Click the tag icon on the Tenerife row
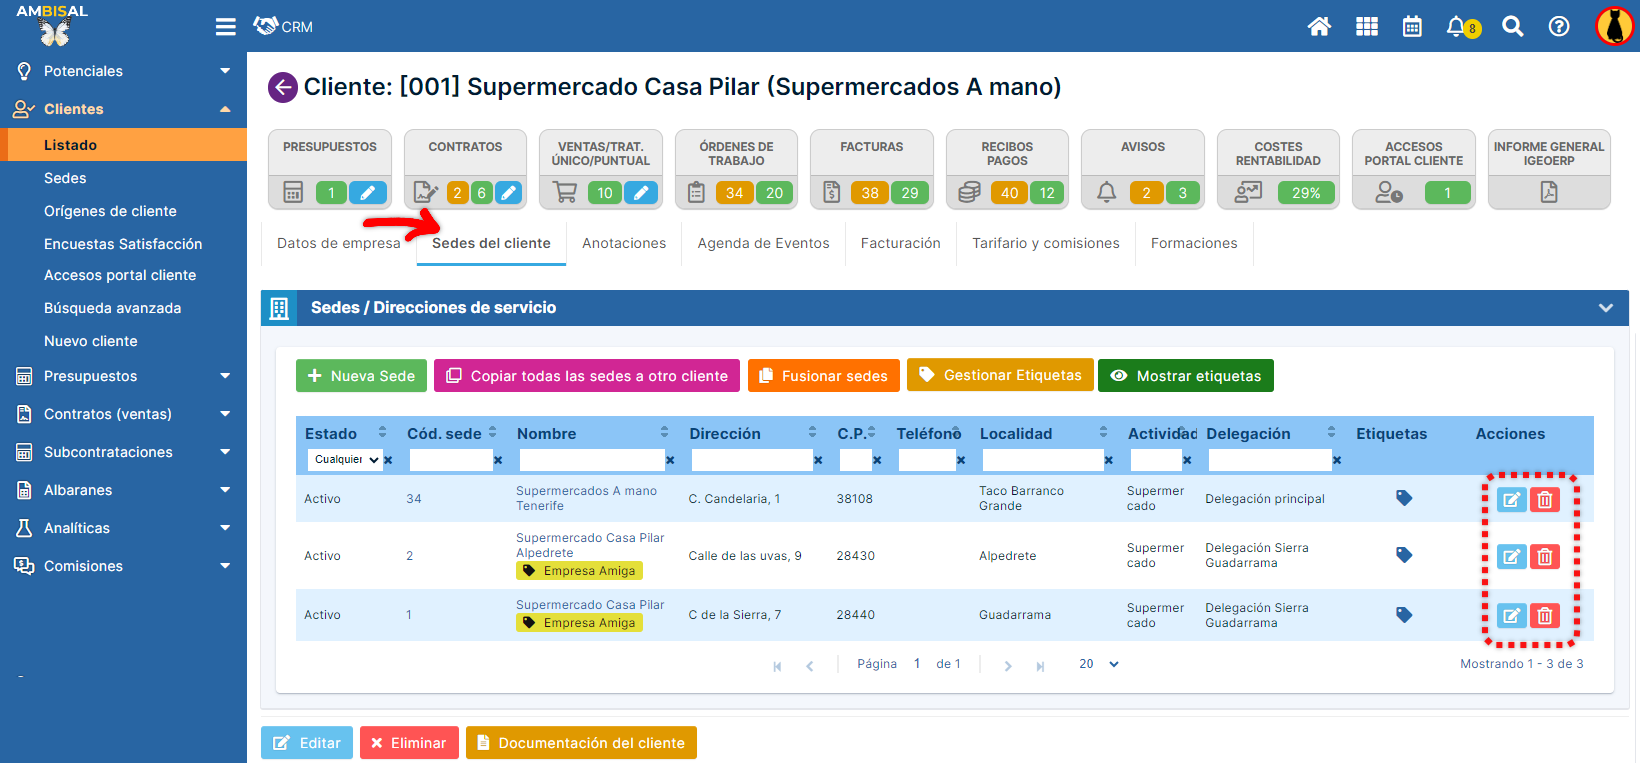1640x763 pixels. [x=1404, y=498]
